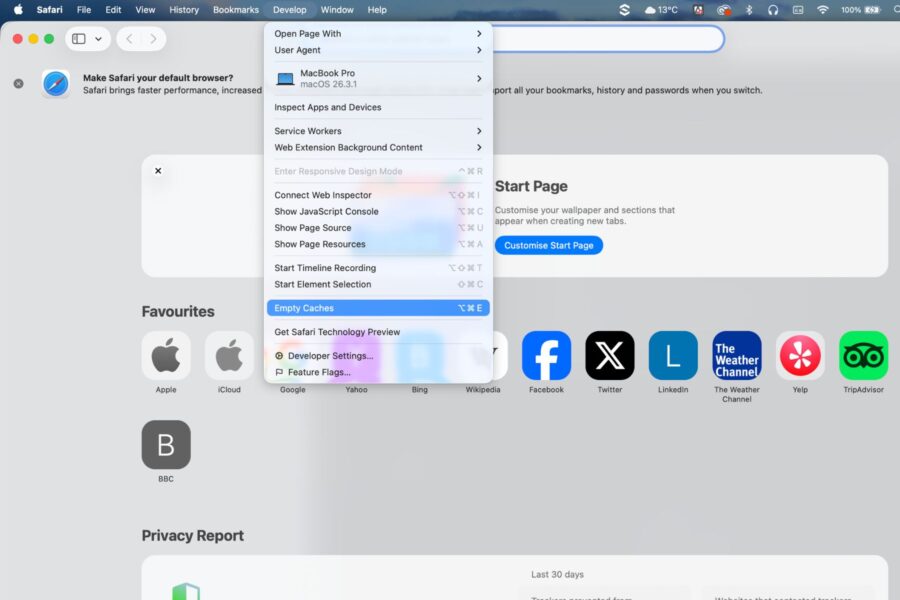Click the Customise Start Page button
900x600 pixels.
(549, 245)
